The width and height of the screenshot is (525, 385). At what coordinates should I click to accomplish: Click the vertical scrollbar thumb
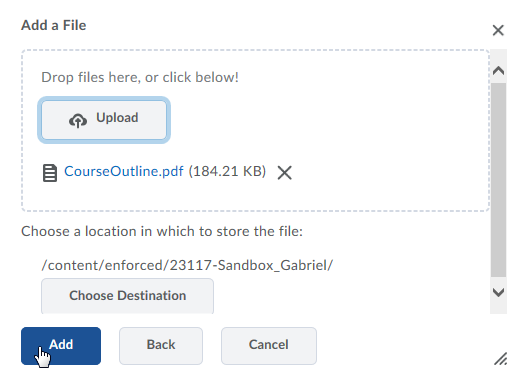point(499,180)
